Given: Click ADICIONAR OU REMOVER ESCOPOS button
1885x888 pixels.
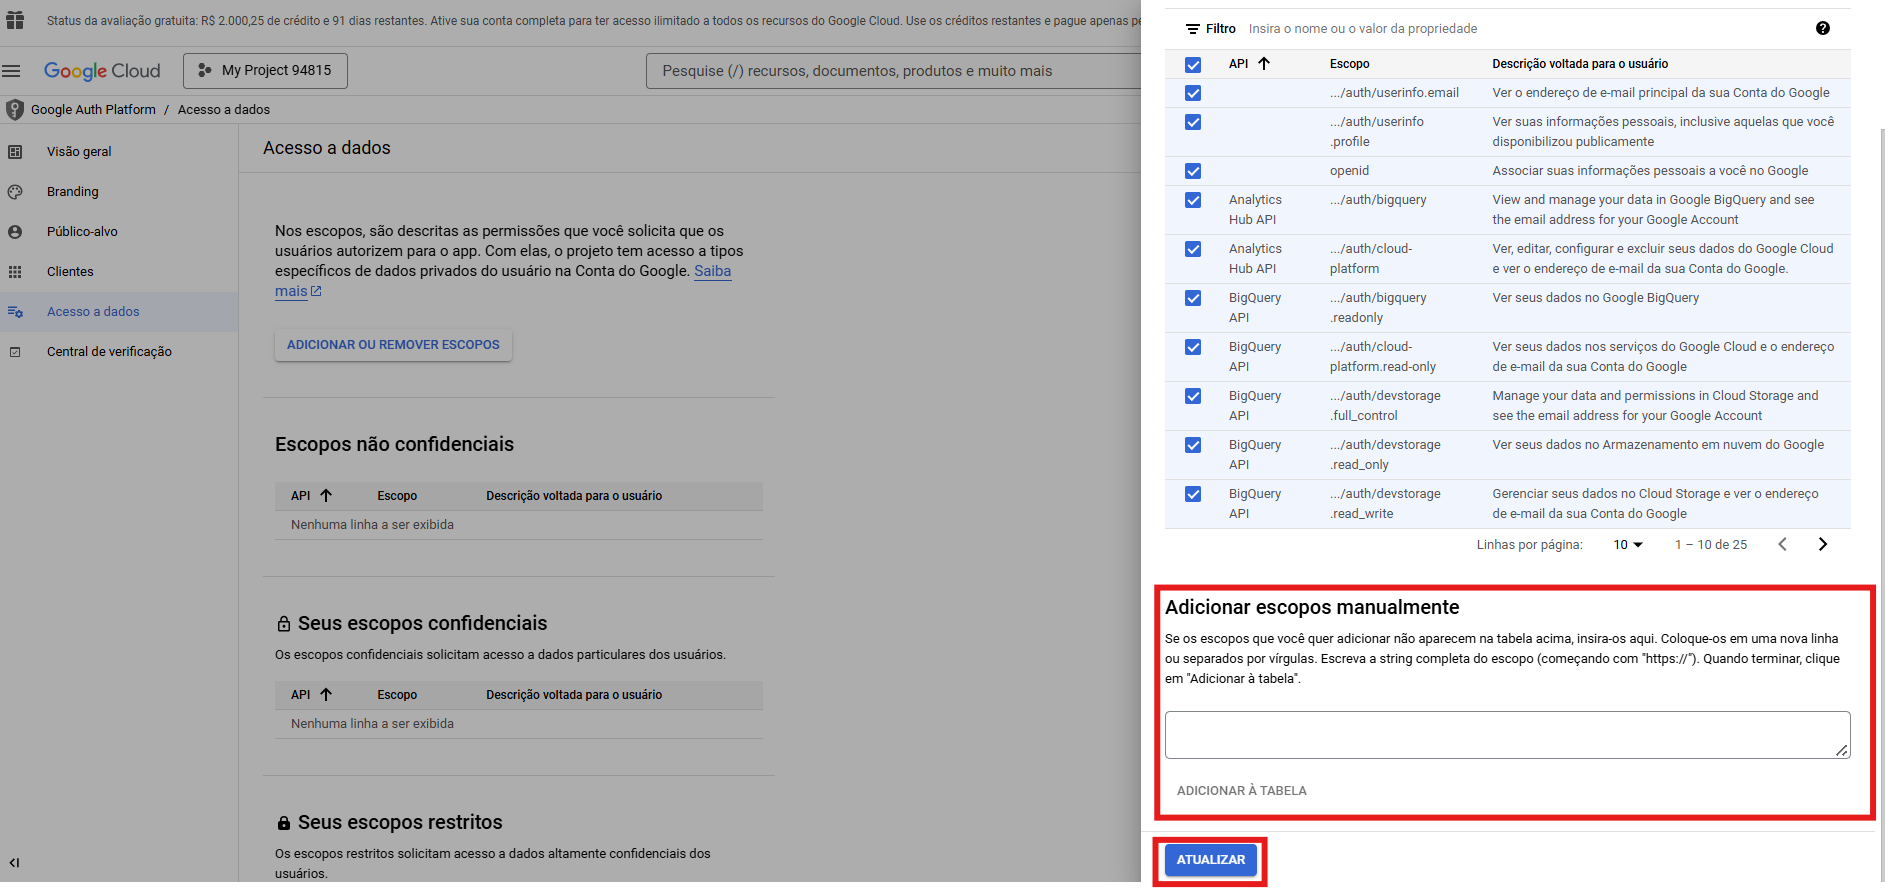Looking at the screenshot, I should point(393,345).
